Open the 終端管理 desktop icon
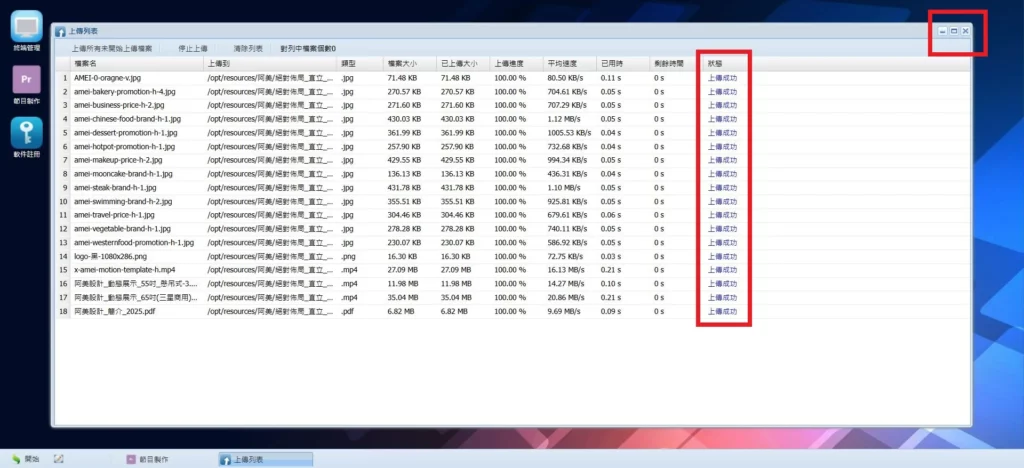Screen dimensions: 1024x468 coord(26,28)
